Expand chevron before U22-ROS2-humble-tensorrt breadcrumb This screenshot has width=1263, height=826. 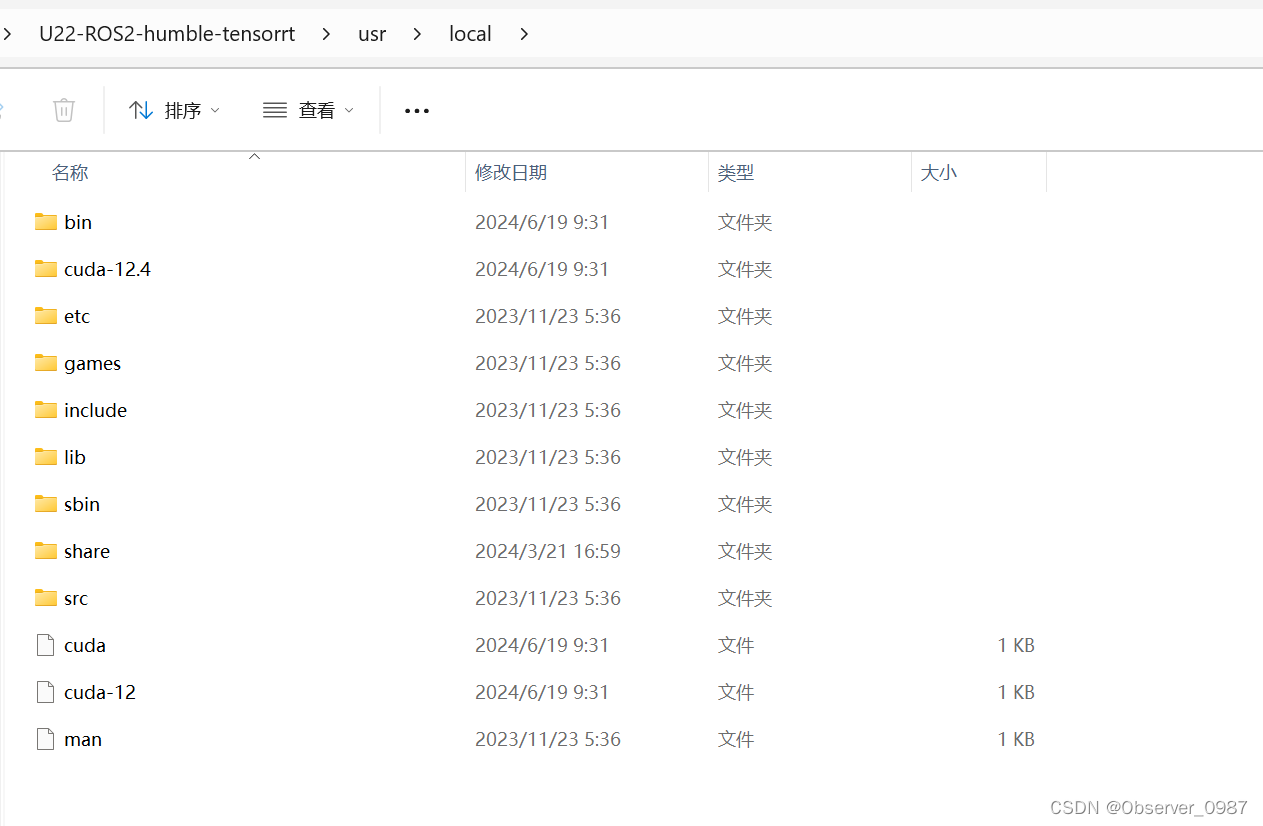[x=6, y=34]
